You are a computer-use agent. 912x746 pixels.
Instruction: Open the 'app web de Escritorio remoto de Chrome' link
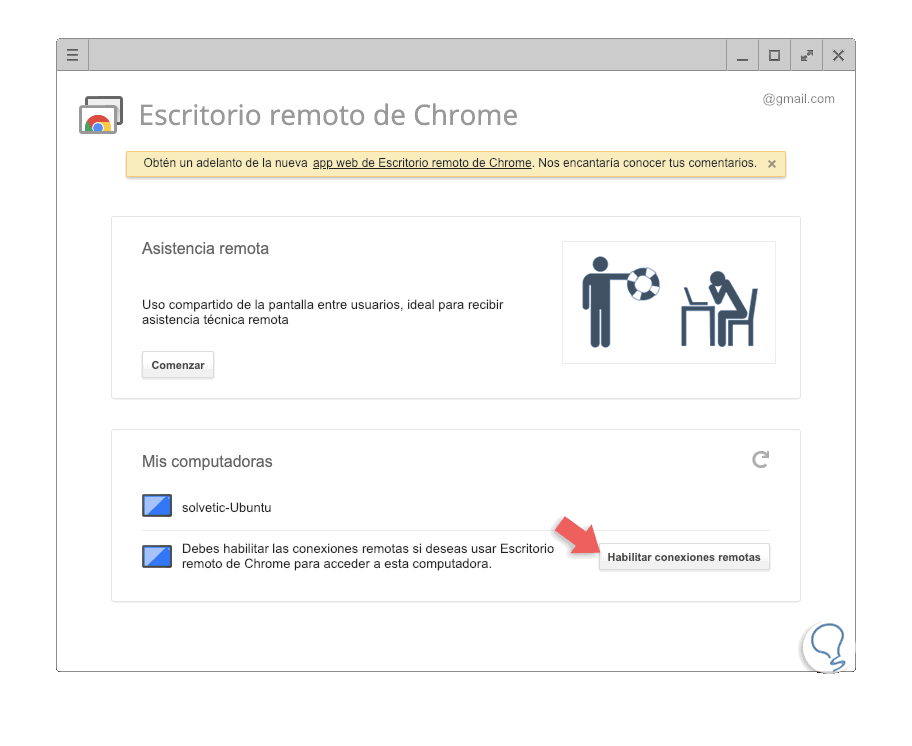[x=422, y=163]
